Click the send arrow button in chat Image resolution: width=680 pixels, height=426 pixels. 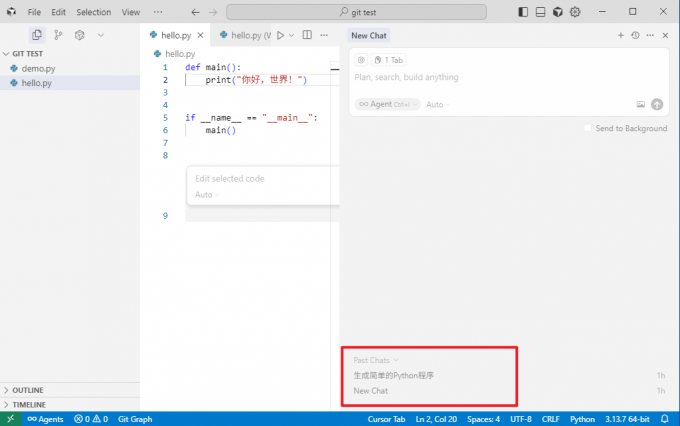[657, 104]
